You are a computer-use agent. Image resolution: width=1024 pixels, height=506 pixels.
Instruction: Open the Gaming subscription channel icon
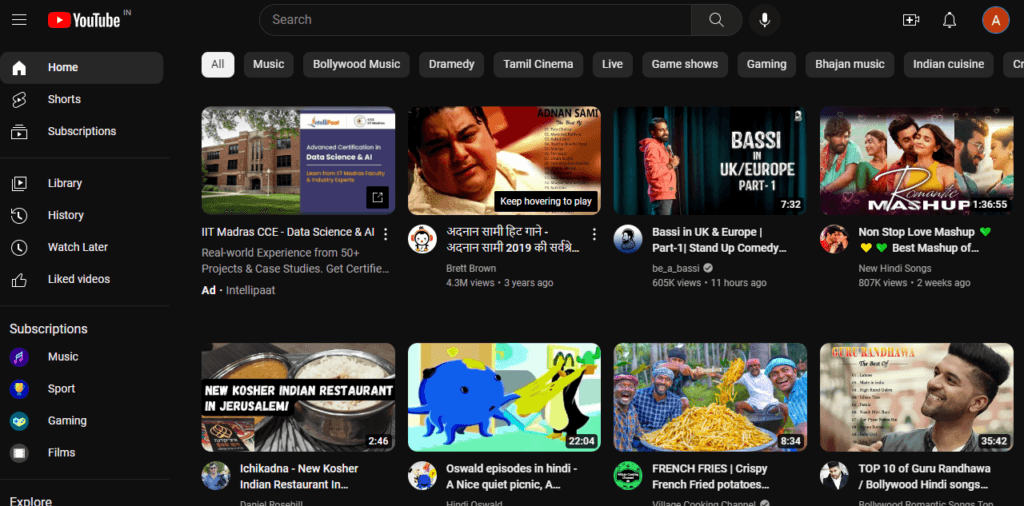(x=19, y=421)
